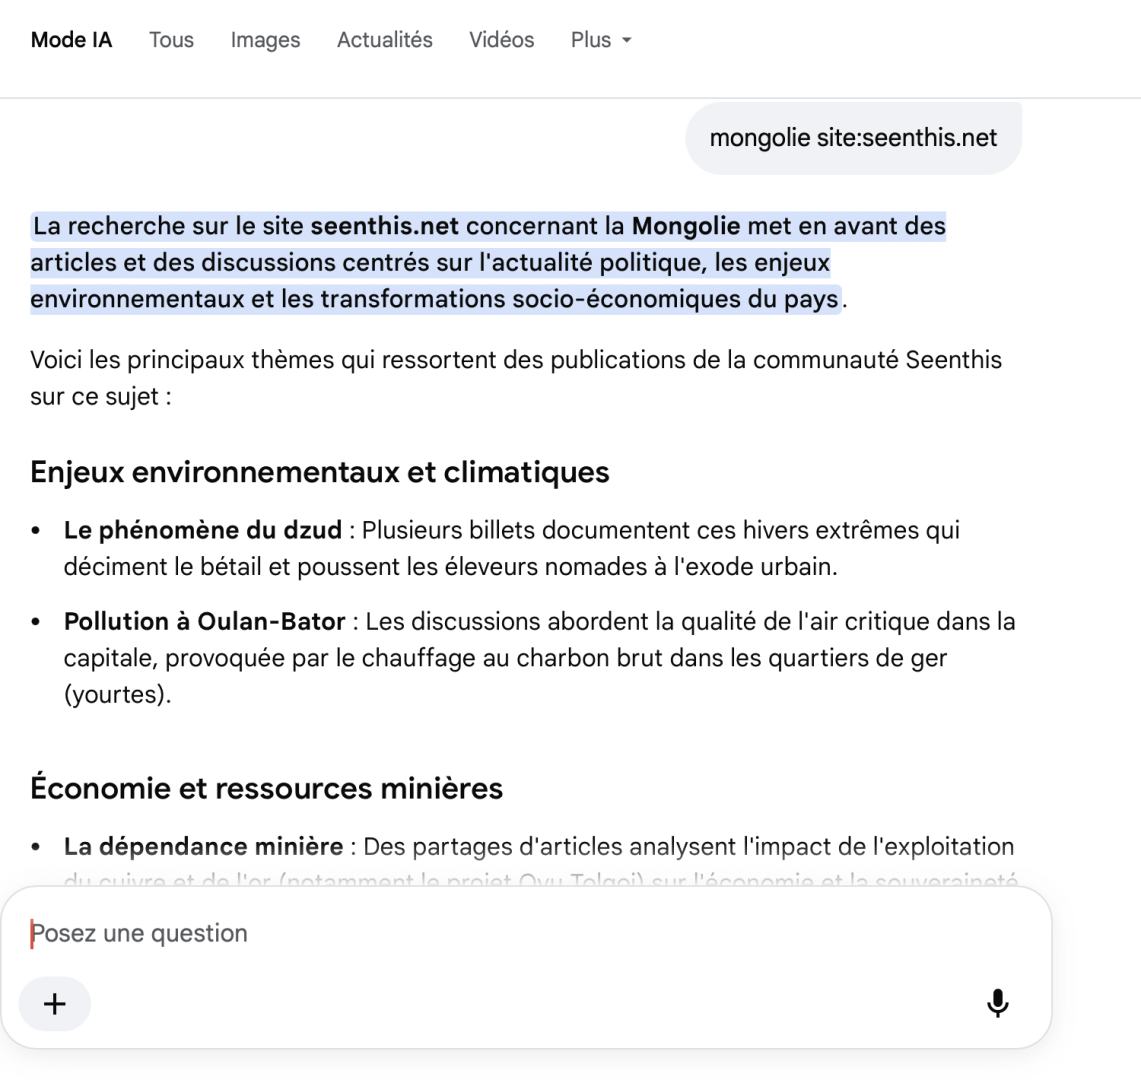
Task: Open the Vidéos tab
Action: click(501, 40)
